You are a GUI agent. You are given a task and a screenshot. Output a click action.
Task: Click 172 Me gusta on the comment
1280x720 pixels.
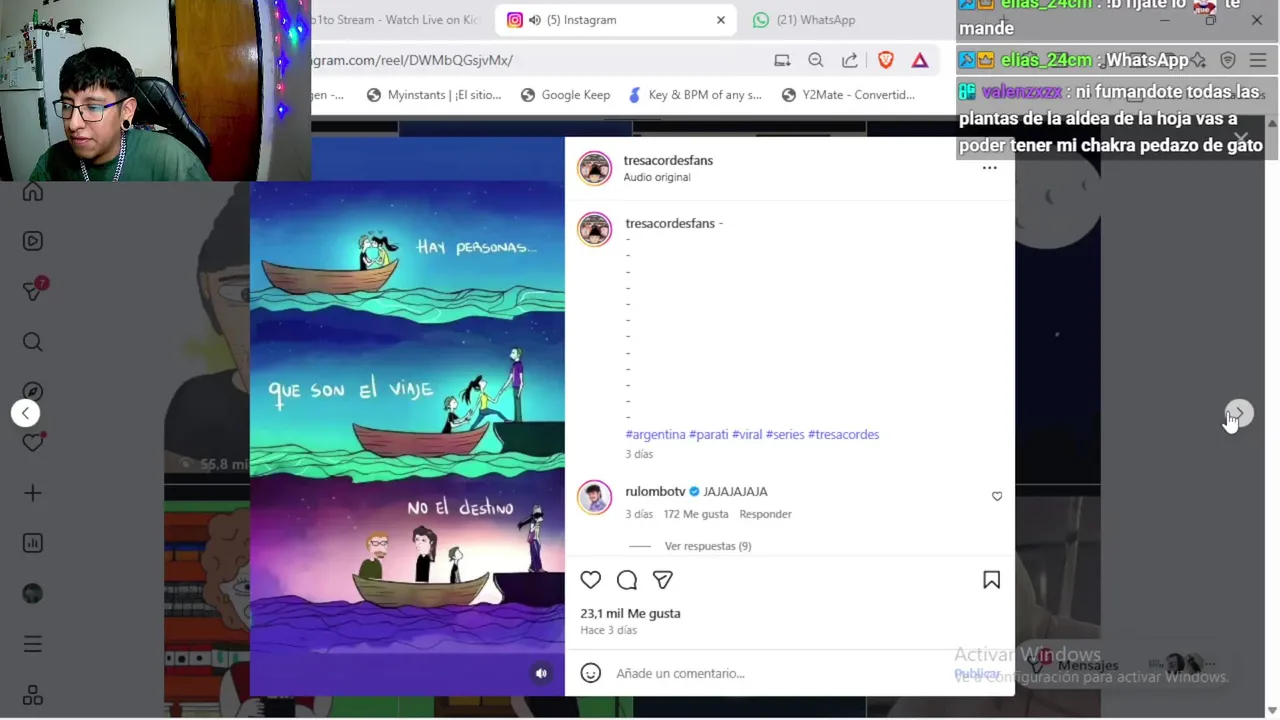[696, 514]
